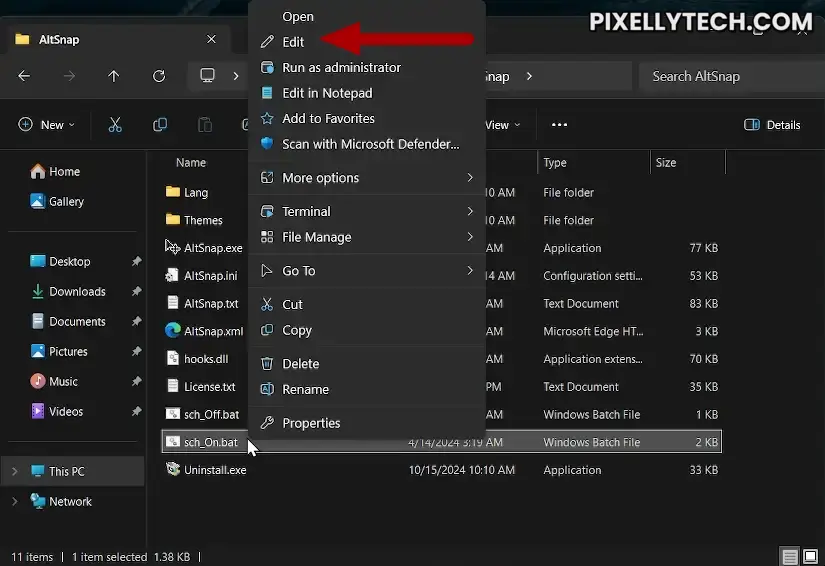Click the Copy icon in toolbar
The image size is (825, 566).
click(x=160, y=125)
